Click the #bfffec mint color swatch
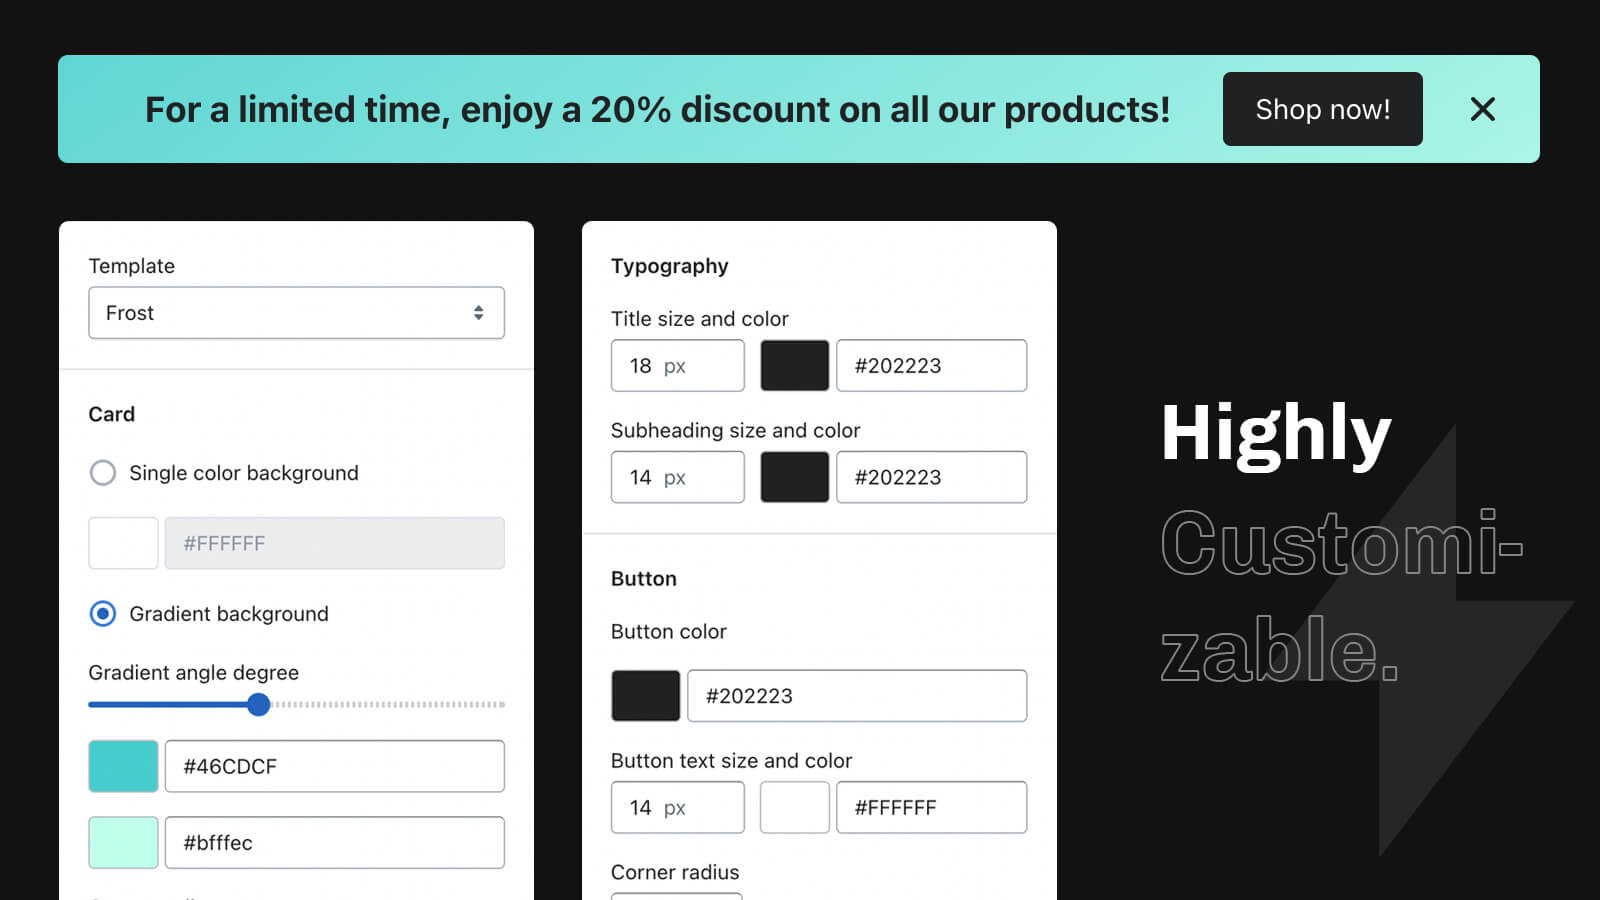The width and height of the screenshot is (1600, 900). (x=123, y=843)
